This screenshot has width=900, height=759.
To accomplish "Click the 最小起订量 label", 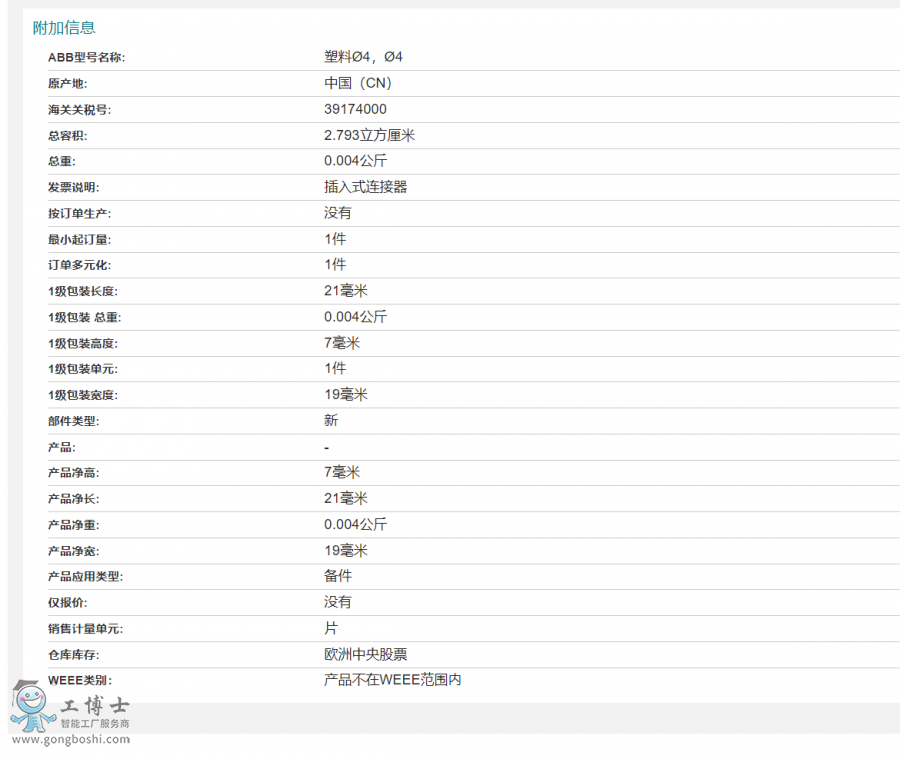I will click(x=79, y=239).
